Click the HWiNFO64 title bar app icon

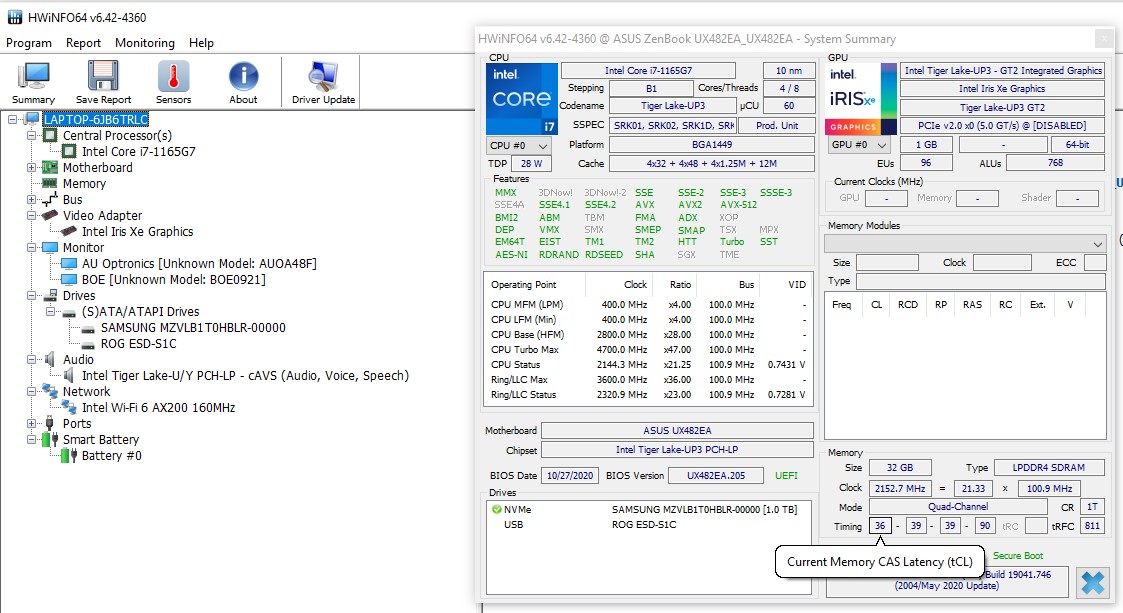[x=14, y=17]
